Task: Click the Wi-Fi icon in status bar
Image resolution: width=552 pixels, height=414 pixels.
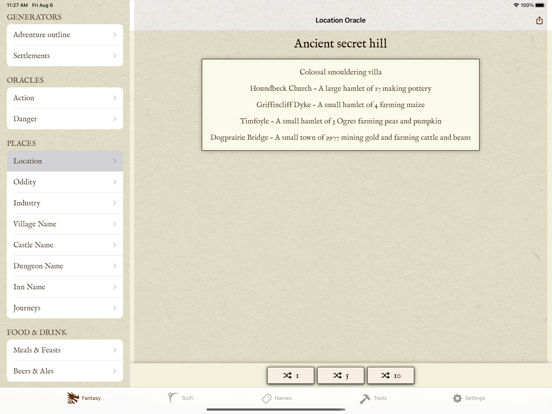Action: point(516,5)
